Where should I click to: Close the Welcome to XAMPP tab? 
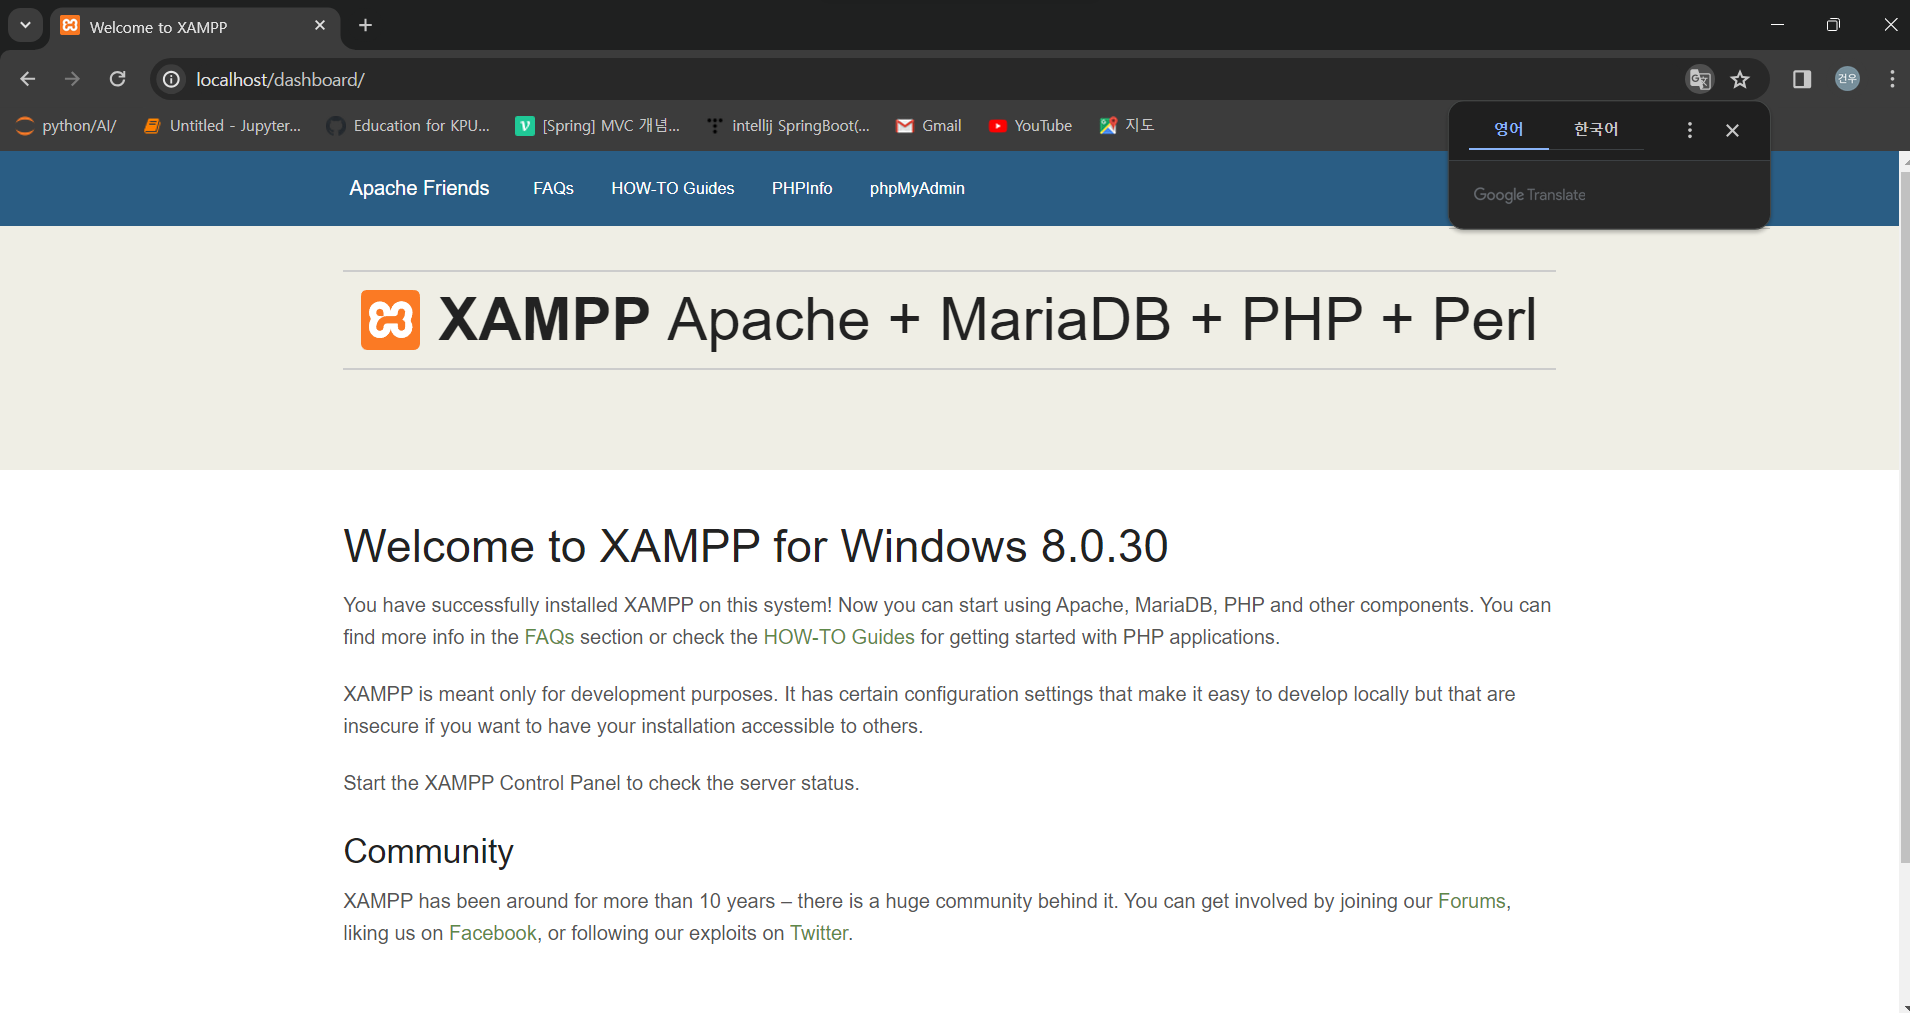point(320,25)
